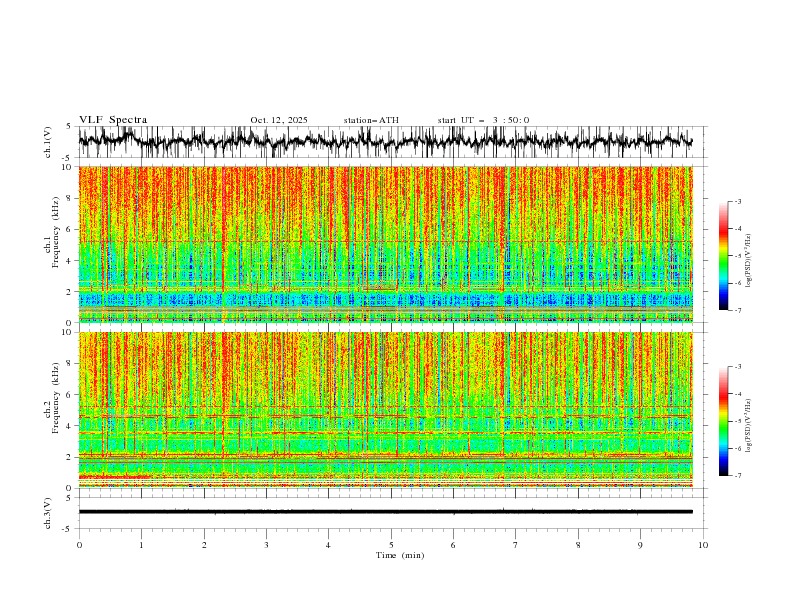Click the "VLF Spectra" title text
Image resolution: width=792 pixels, height=612 pixels.
point(113,120)
